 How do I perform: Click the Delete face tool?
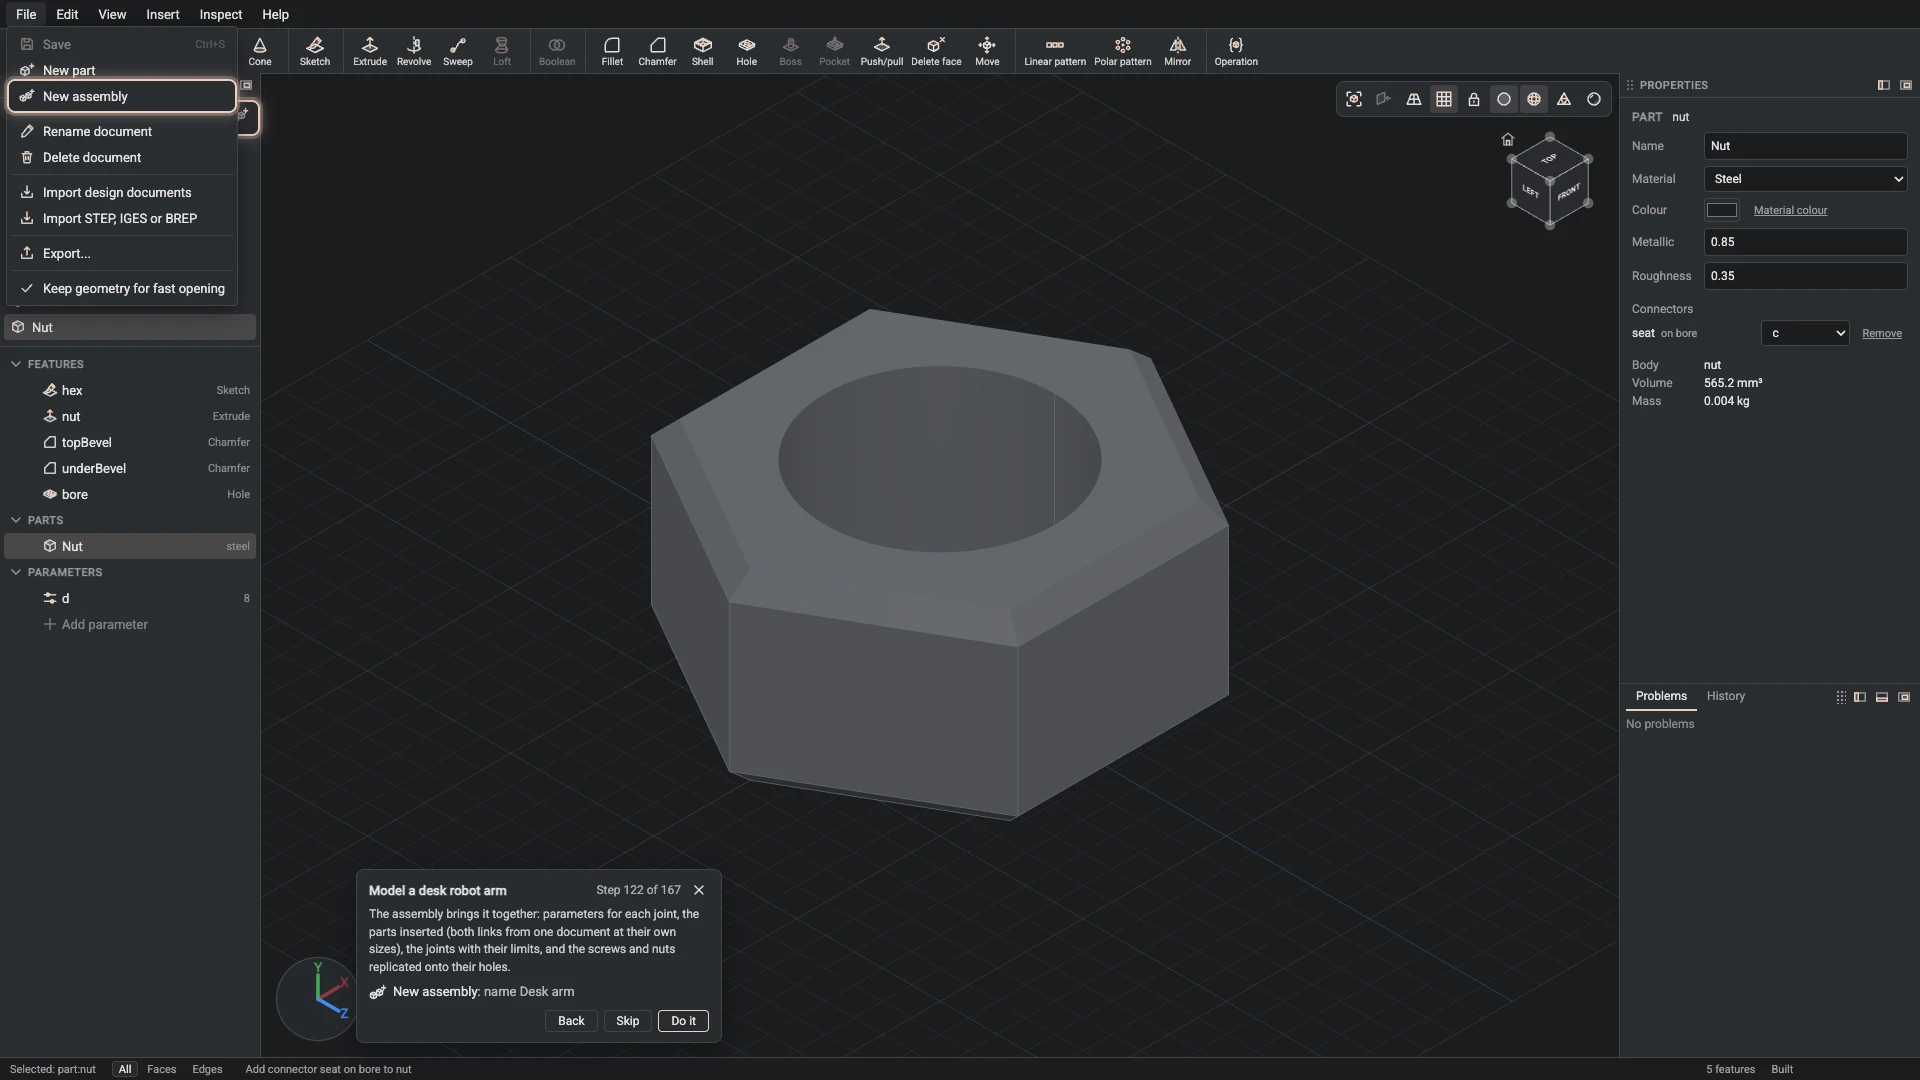click(x=936, y=51)
